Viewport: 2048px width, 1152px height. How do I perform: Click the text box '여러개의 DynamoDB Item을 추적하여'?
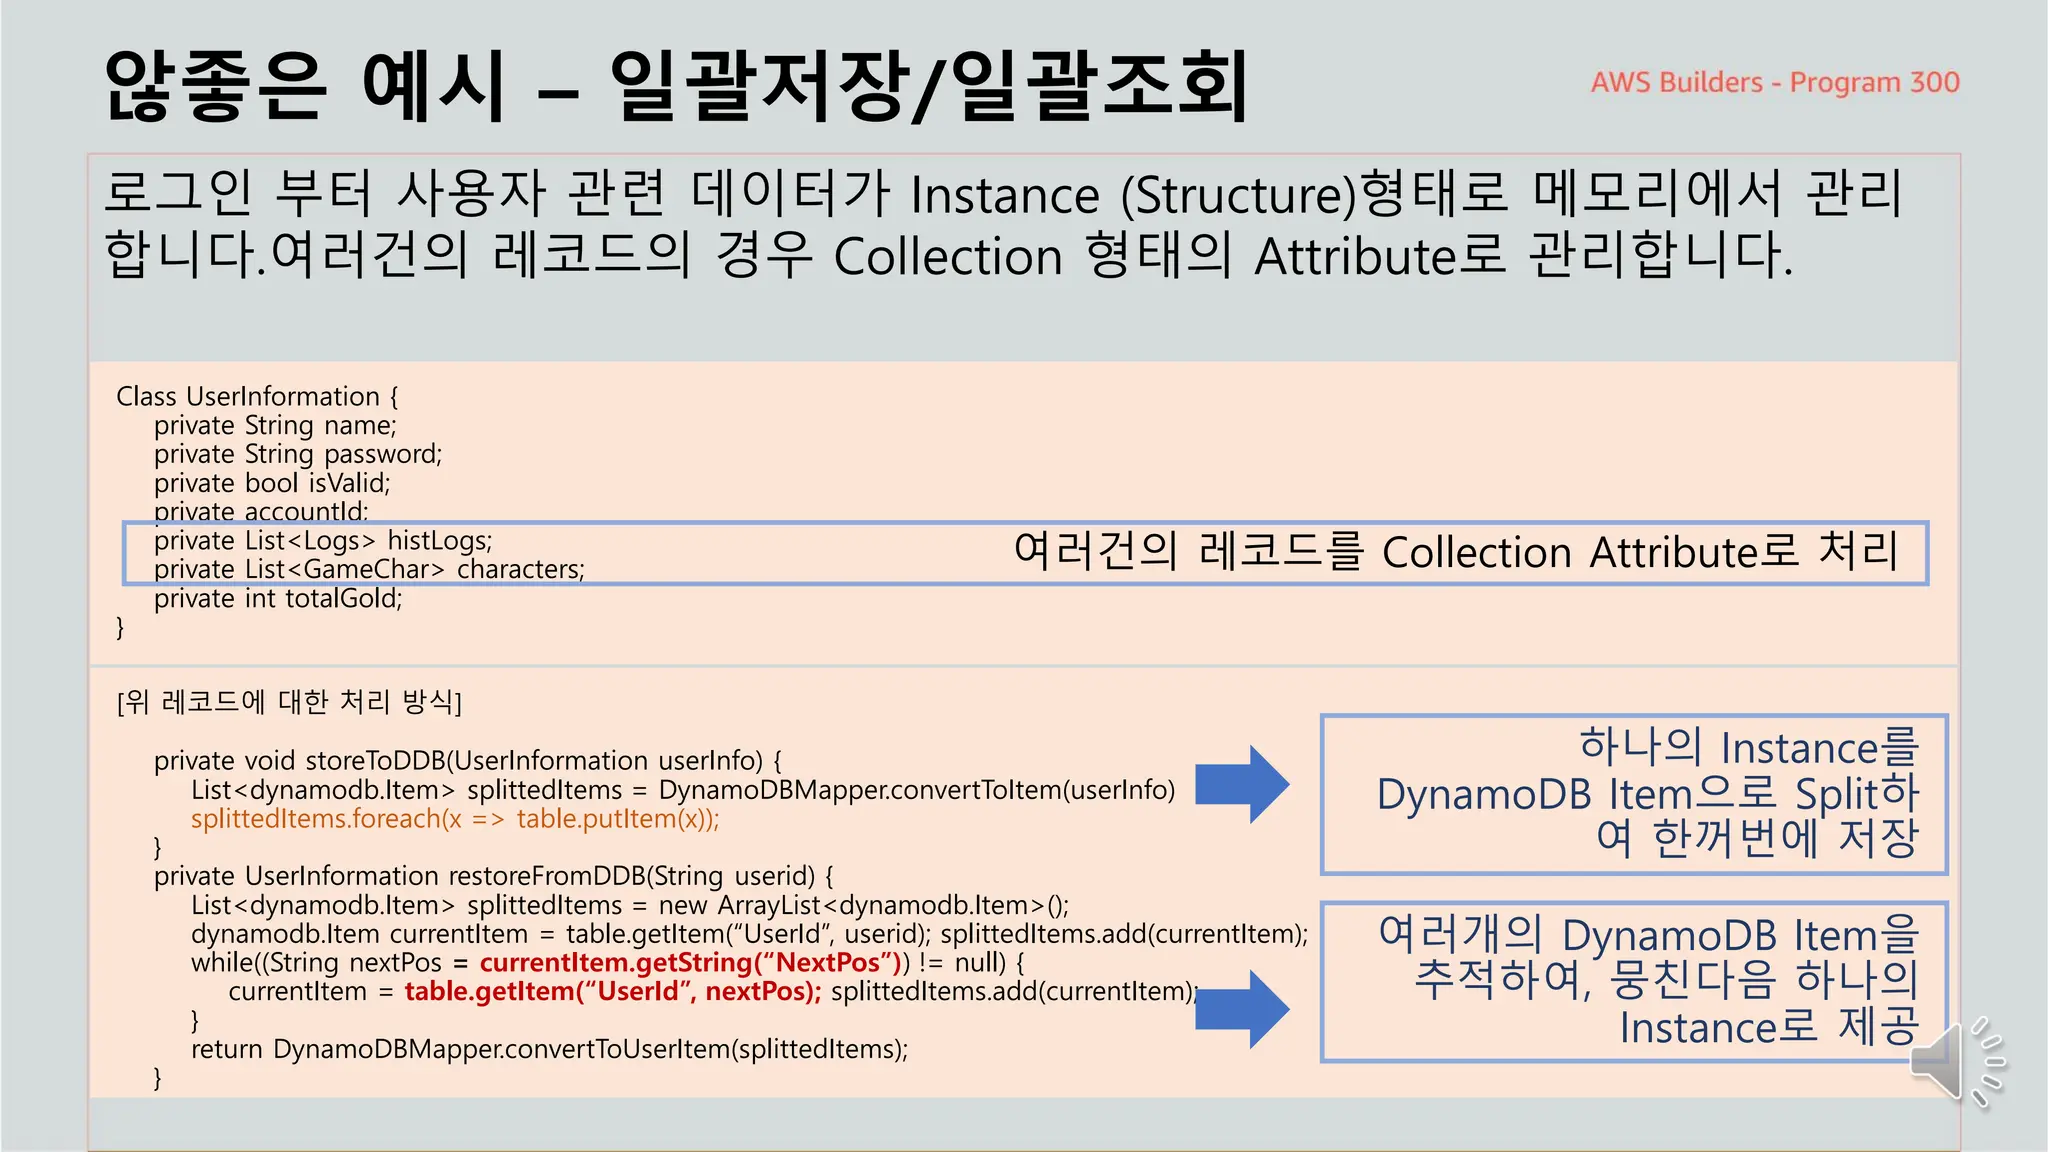pyautogui.click(x=1635, y=981)
